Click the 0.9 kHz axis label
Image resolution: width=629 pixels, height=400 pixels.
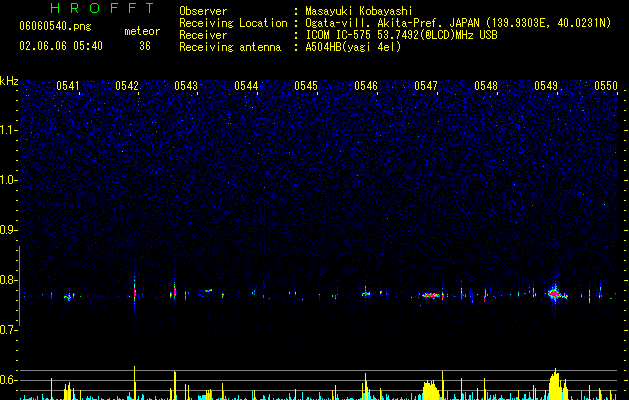point(9,230)
